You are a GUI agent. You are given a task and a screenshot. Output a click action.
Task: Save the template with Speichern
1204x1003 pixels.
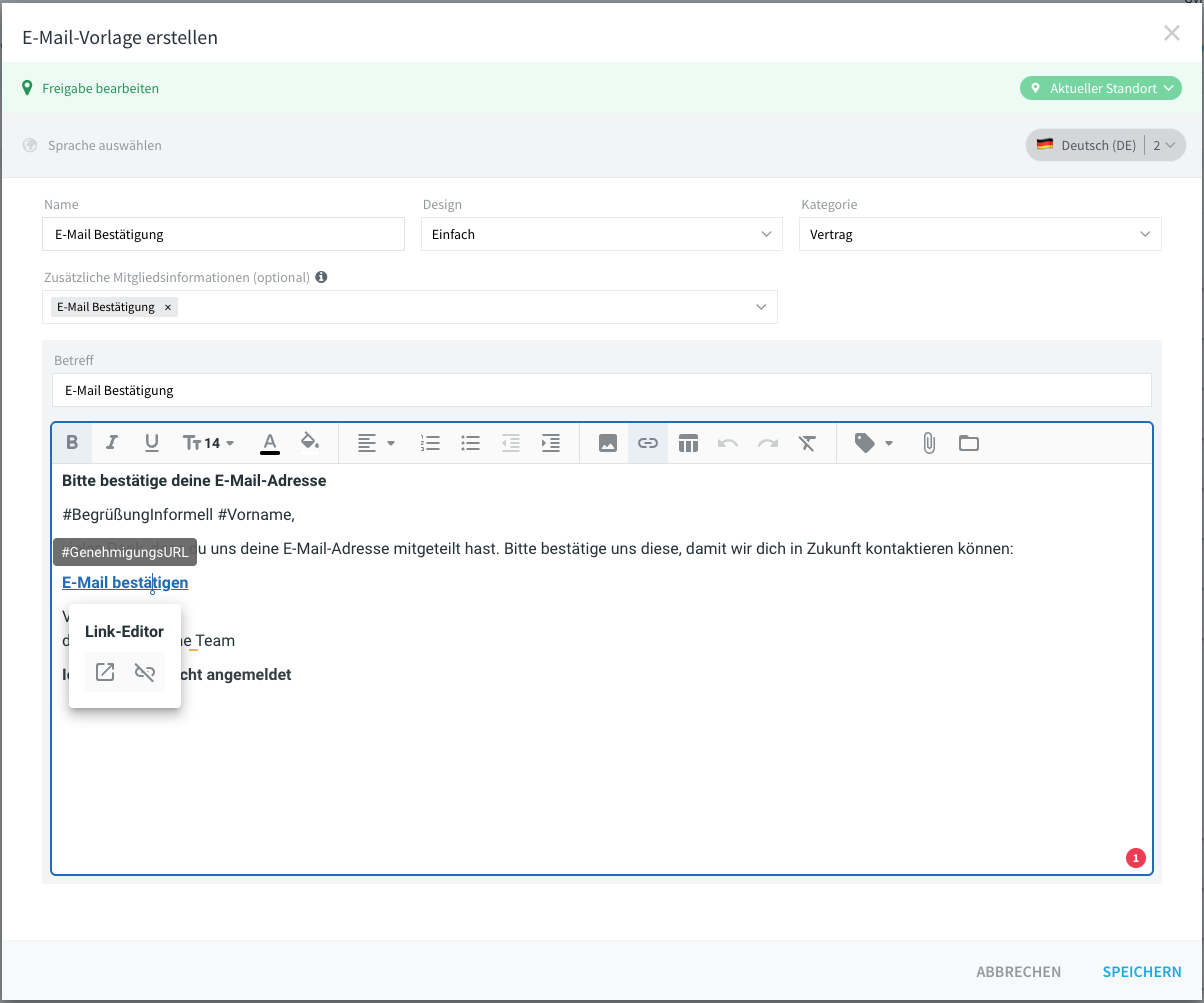click(1142, 972)
